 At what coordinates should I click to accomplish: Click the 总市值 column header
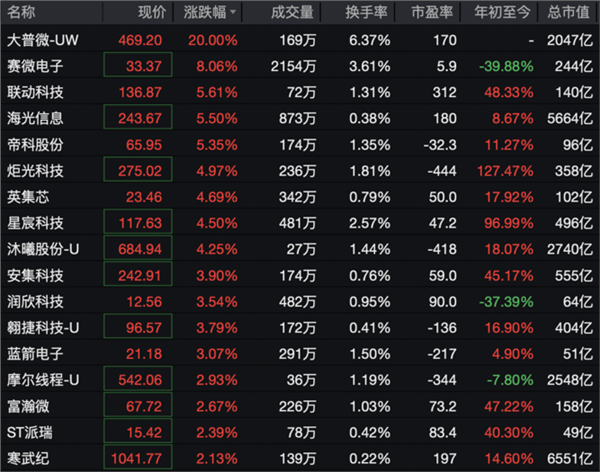click(x=568, y=12)
